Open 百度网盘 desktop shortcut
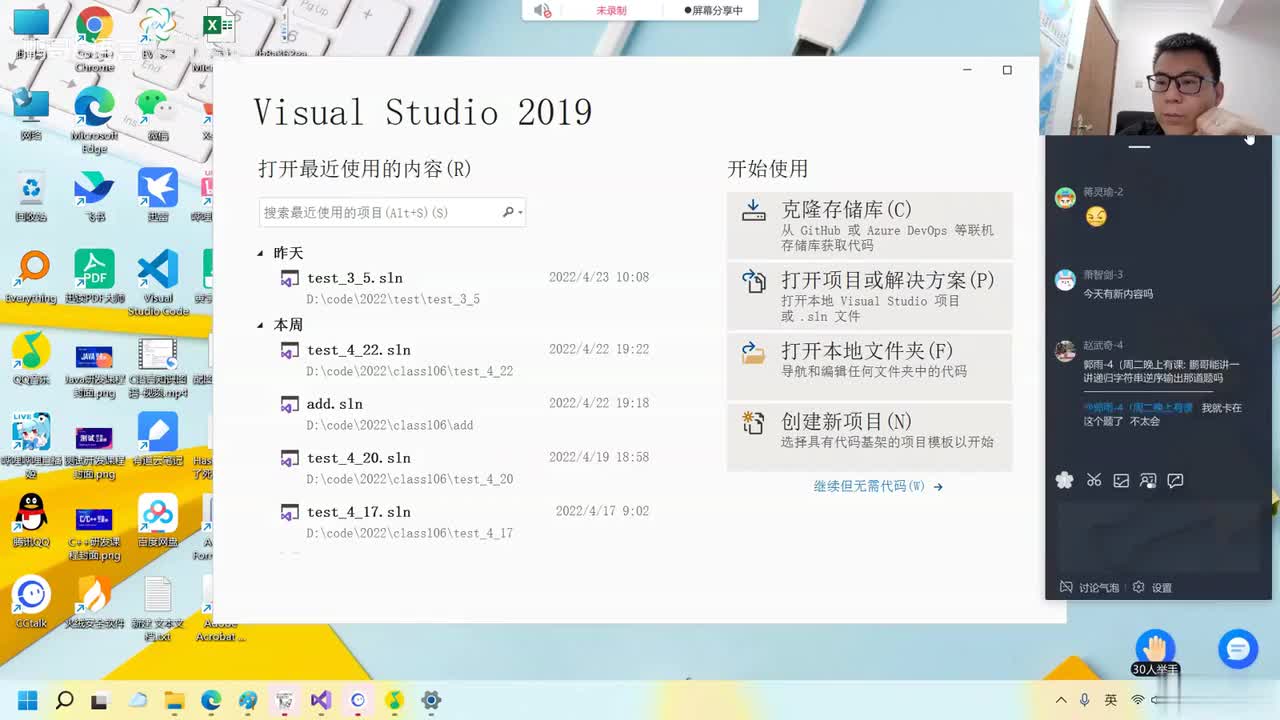 pos(157,520)
